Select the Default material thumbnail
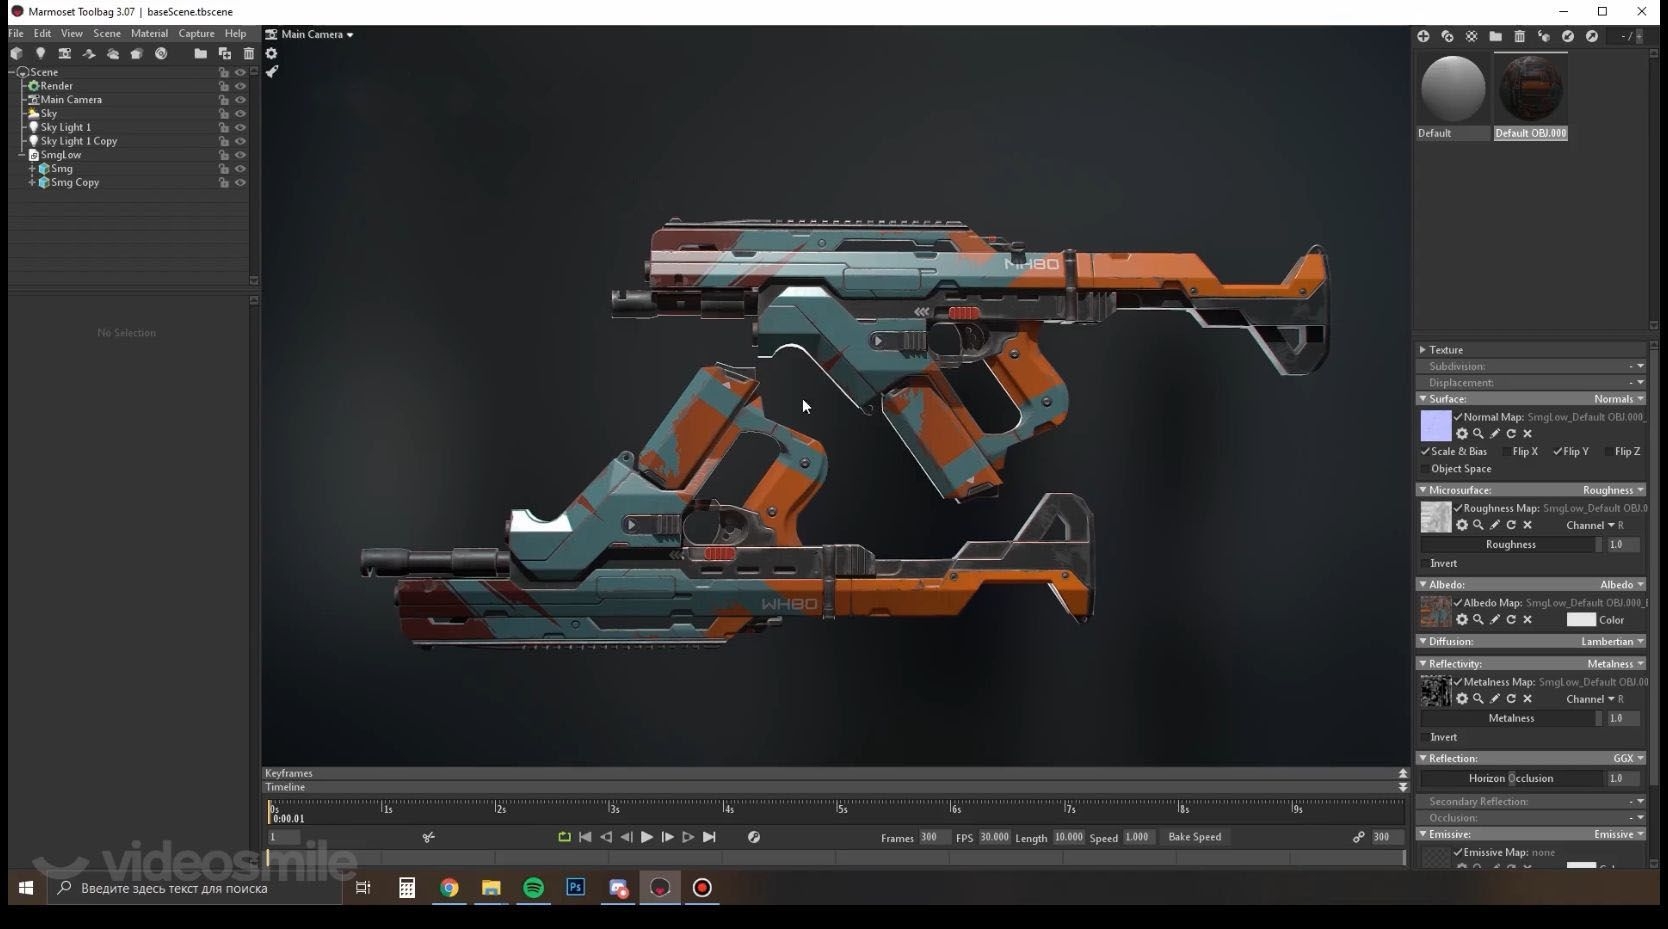 click(1453, 89)
